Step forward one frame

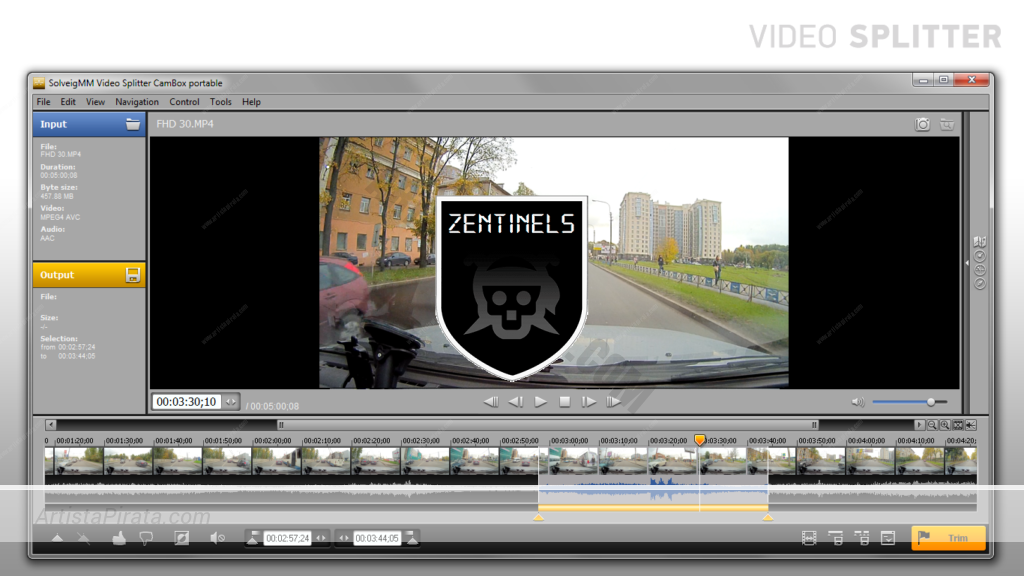point(589,402)
